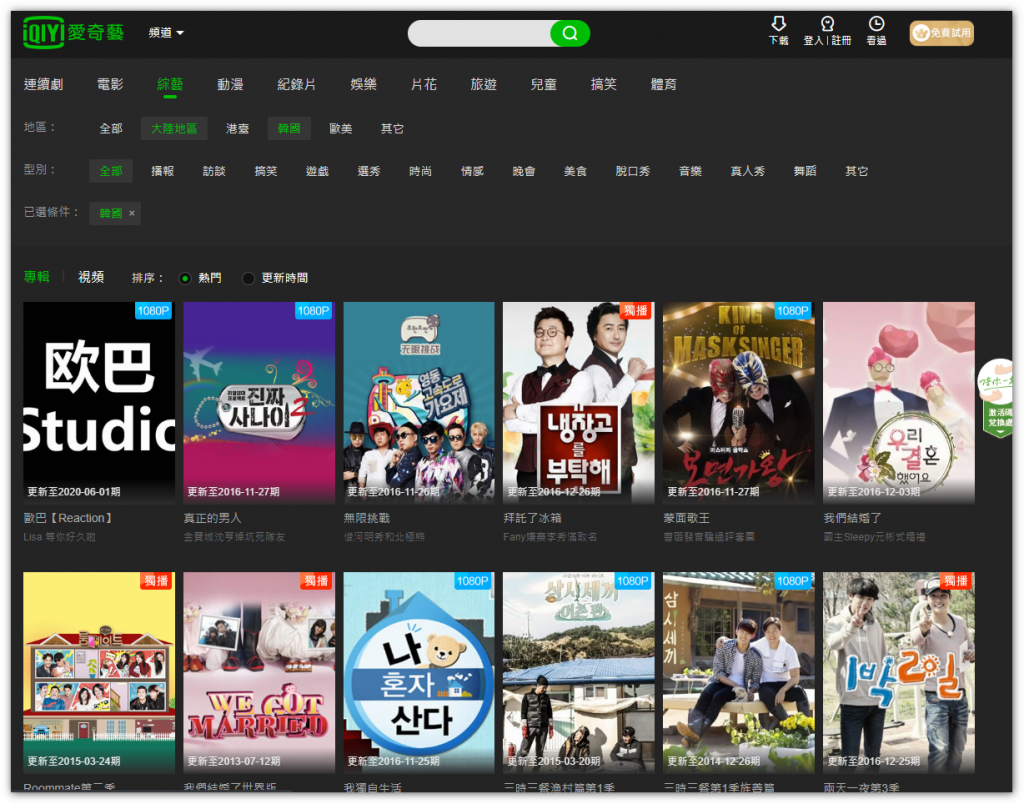The height and width of the screenshot is (804, 1024).
Task: Open the We Got Married poster
Action: (x=259, y=673)
